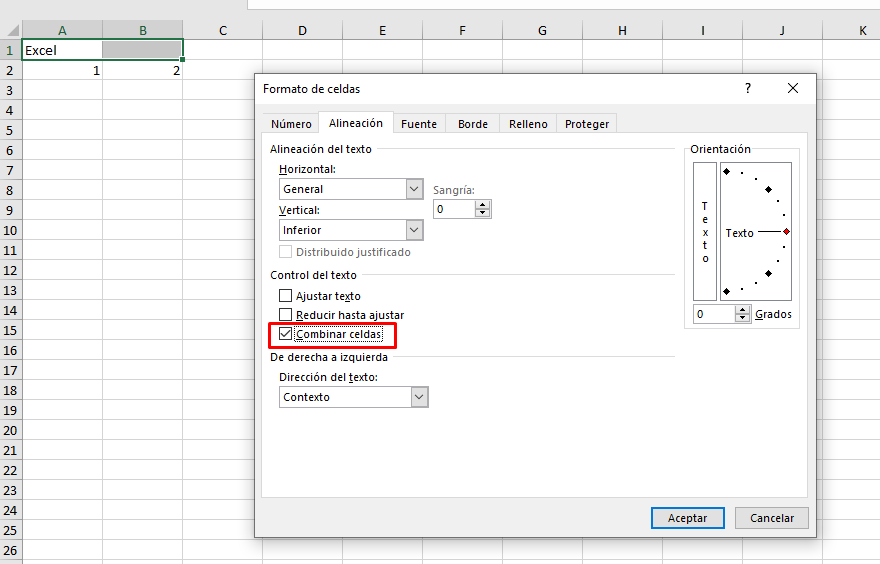880x564 pixels.
Task: Click the Select All corner triangle
Action: pos(12,30)
